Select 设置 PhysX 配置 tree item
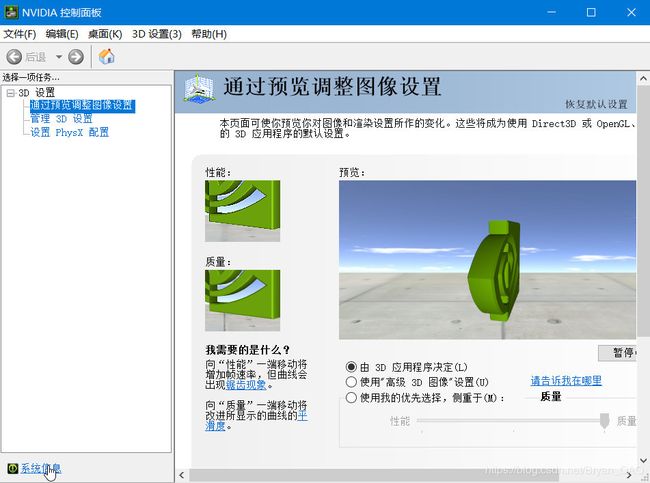The height and width of the screenshot is (483, 650). [70, 133]
